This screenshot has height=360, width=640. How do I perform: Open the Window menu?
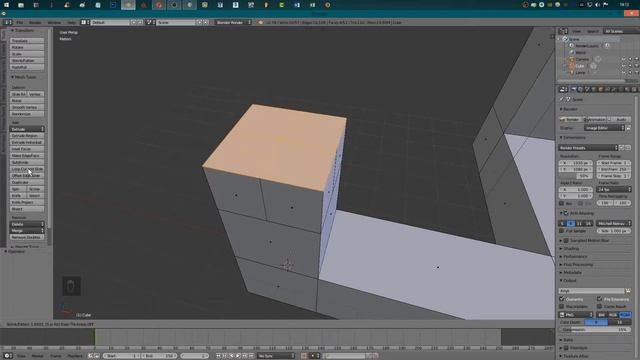[54, 22]
